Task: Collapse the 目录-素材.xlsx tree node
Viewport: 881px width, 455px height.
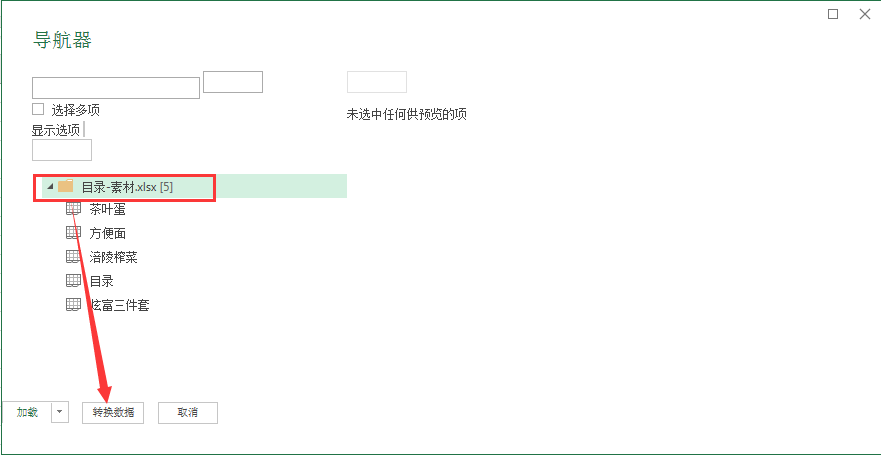Action: pyautogui.click(x=50, y=186)
